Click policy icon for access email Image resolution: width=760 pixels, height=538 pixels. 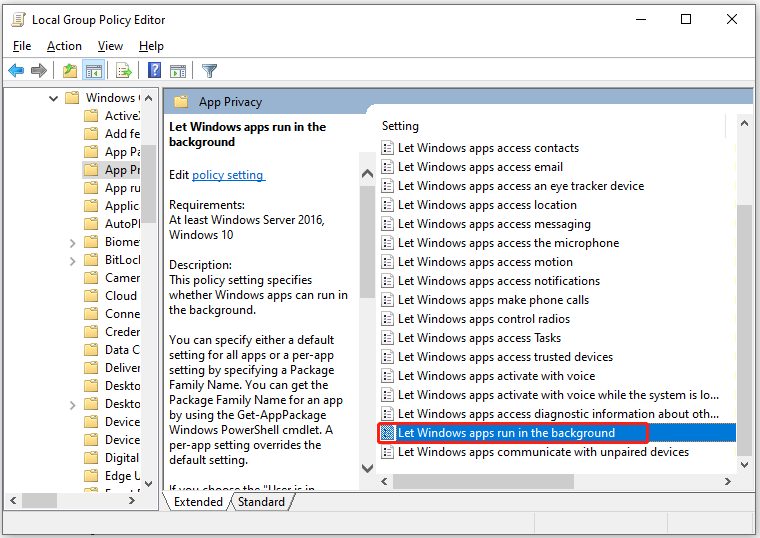387,167
